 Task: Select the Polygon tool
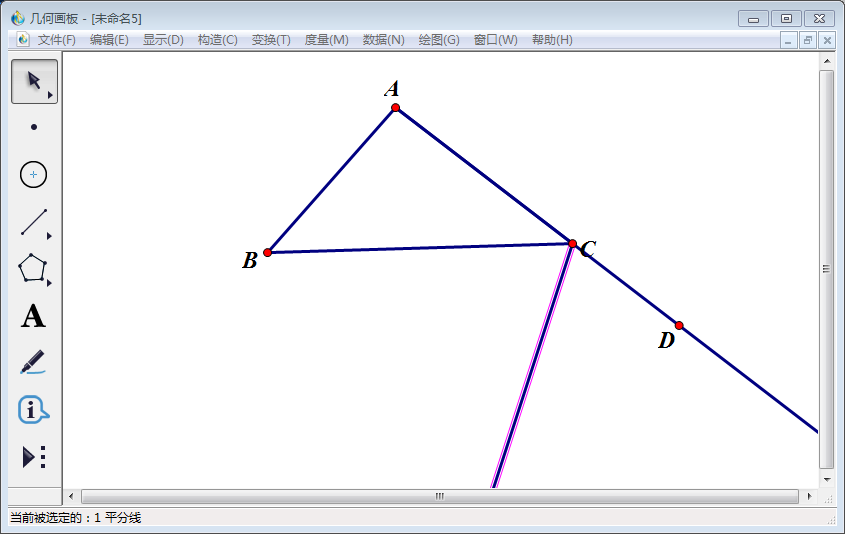(33, 268)
